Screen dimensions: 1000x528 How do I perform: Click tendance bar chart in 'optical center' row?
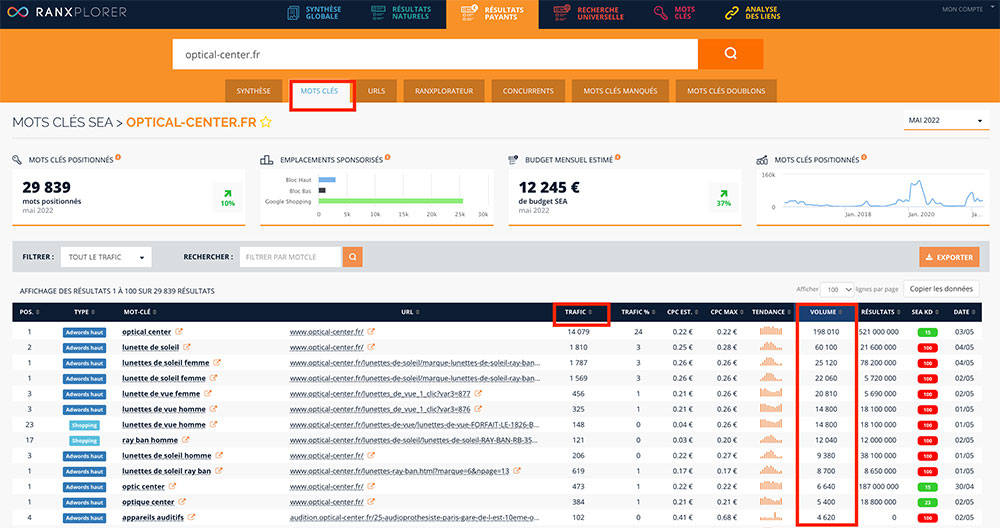pyautogui.click(x=770, y=331)
